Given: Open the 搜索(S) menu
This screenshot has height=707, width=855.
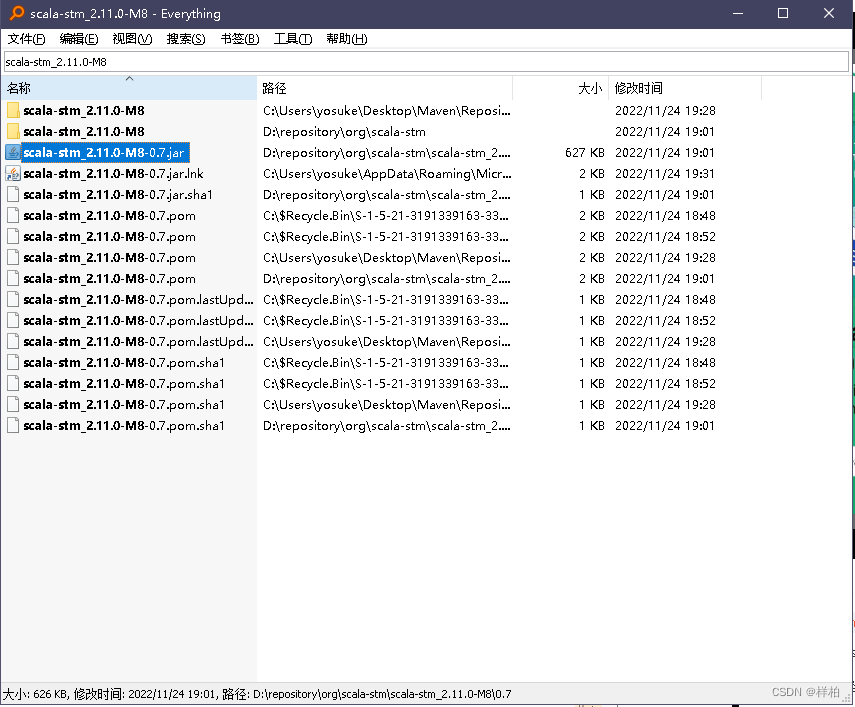Looking at the screenshot, I should (186, 39).
